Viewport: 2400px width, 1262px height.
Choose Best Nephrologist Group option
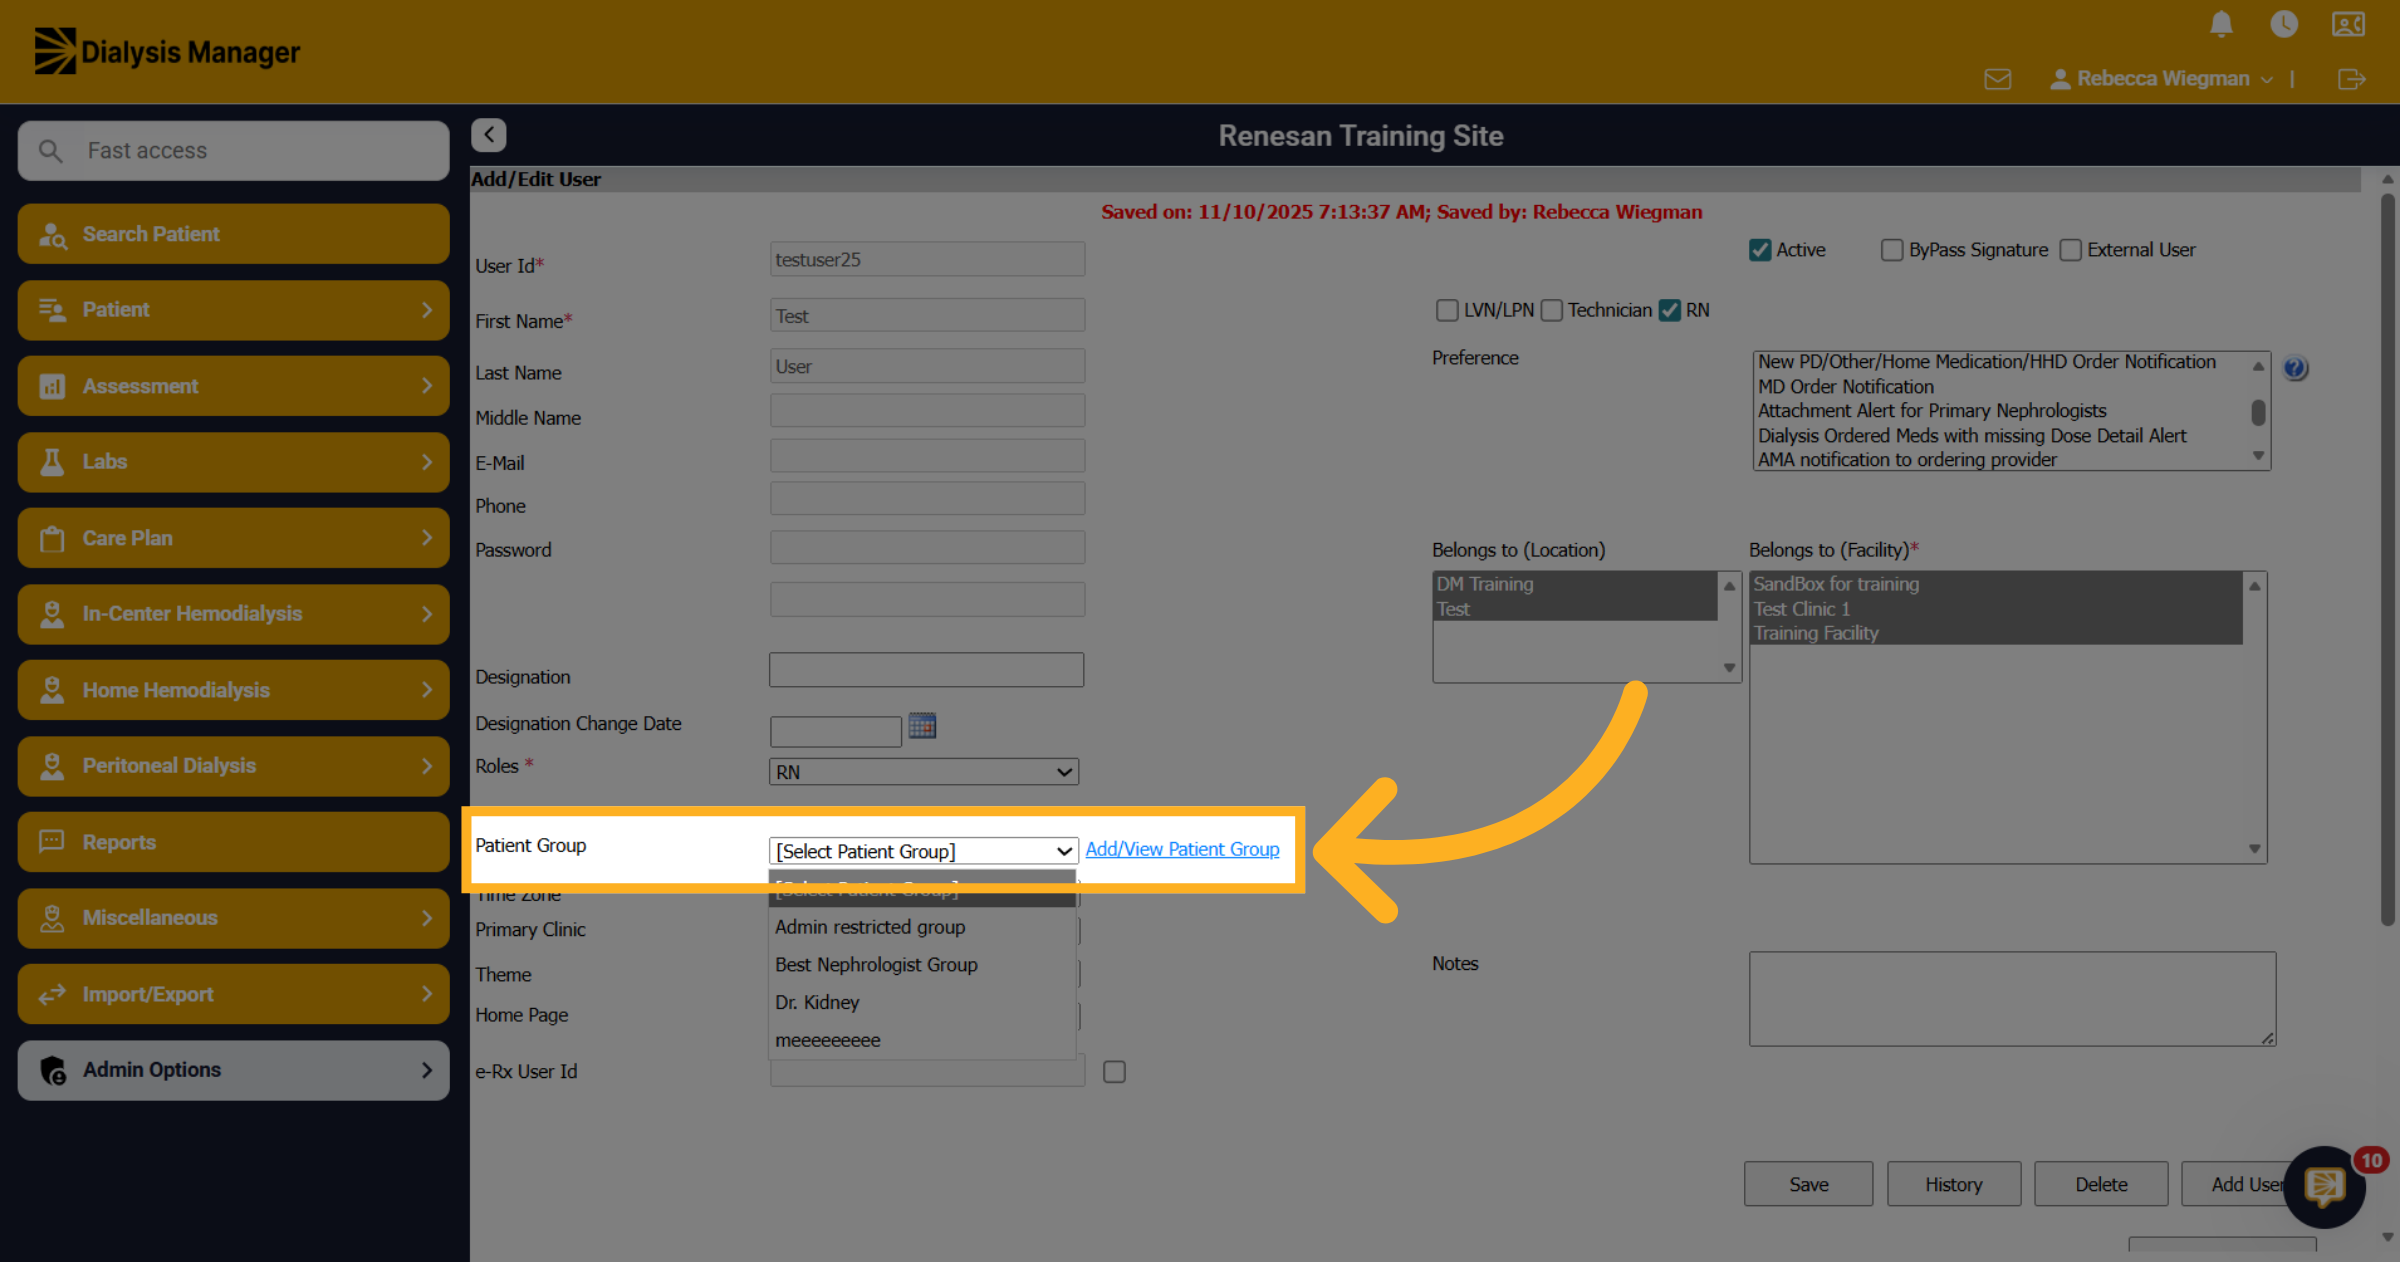[922, 965]
